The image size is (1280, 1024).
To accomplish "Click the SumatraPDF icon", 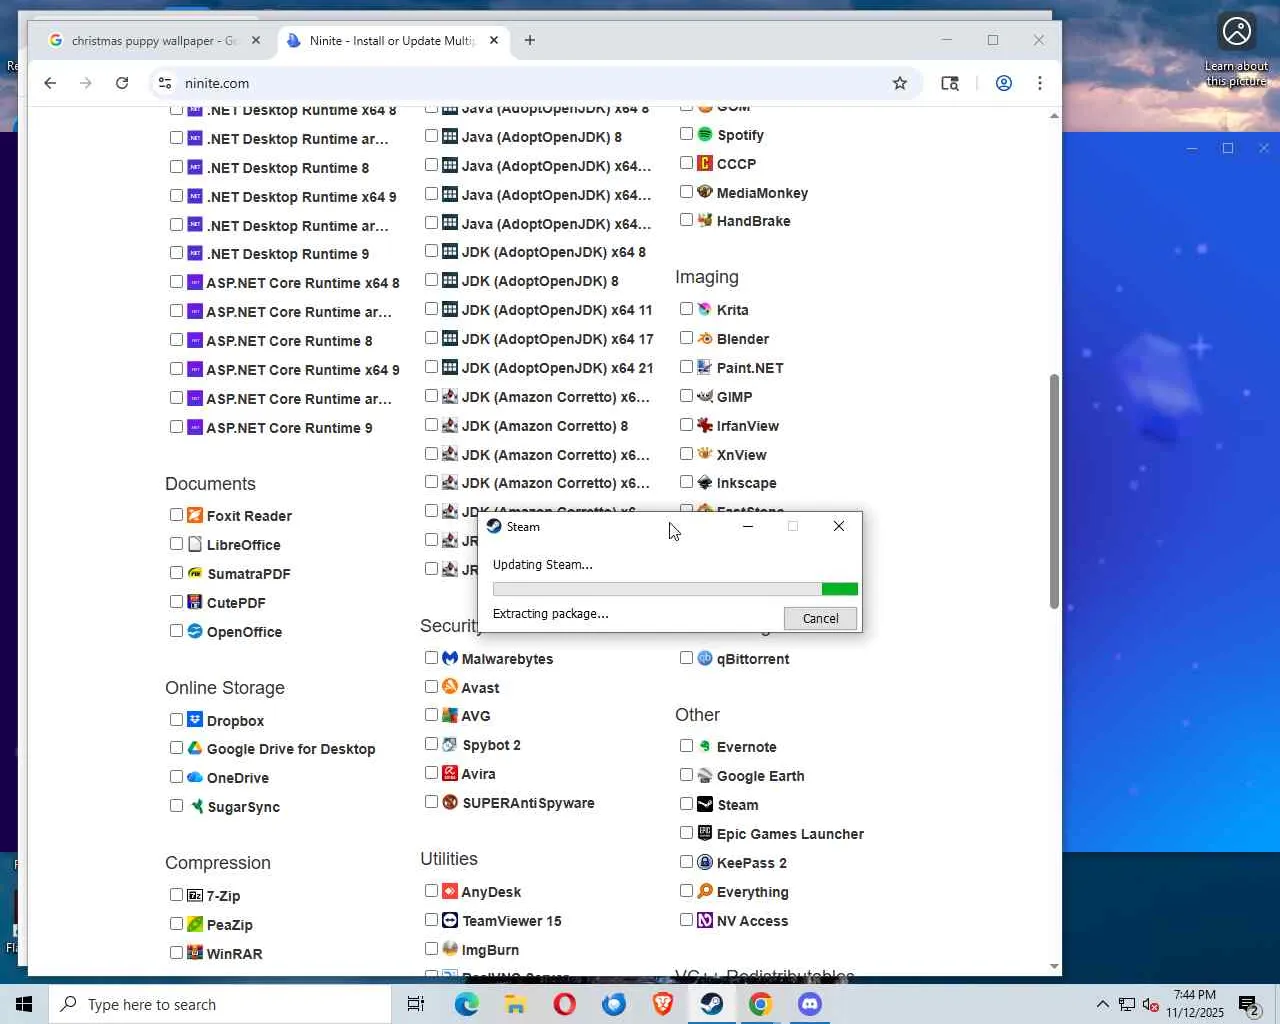I will (x=195, y=573).
